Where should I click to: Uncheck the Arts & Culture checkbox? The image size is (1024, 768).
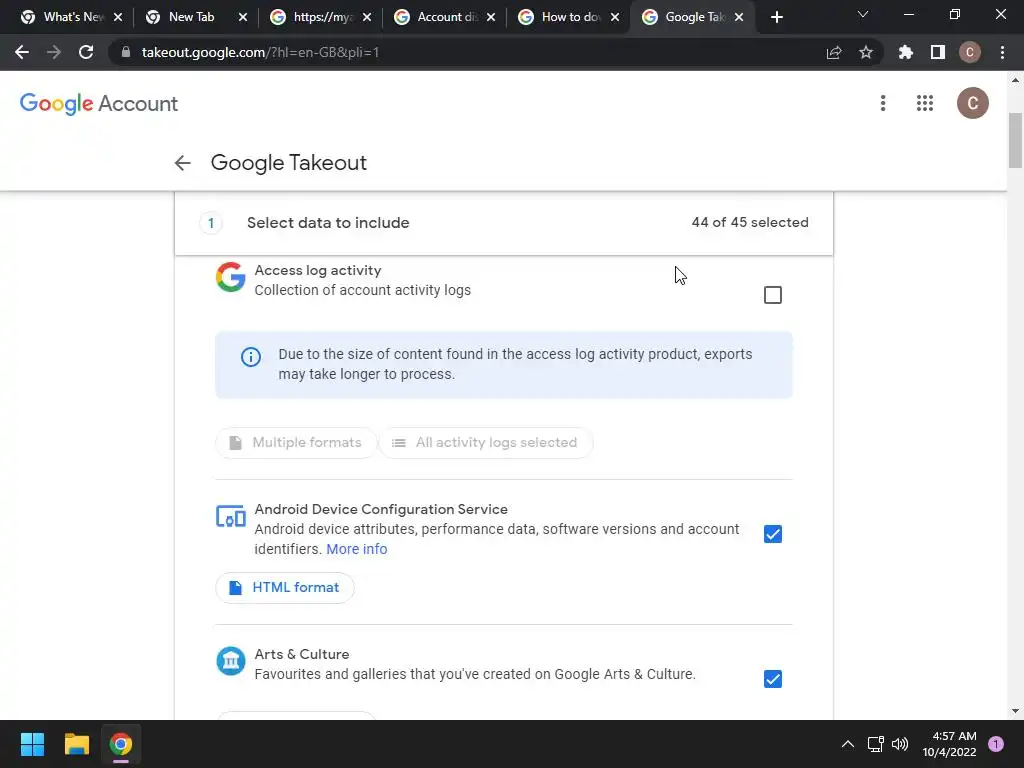[773, 679]
